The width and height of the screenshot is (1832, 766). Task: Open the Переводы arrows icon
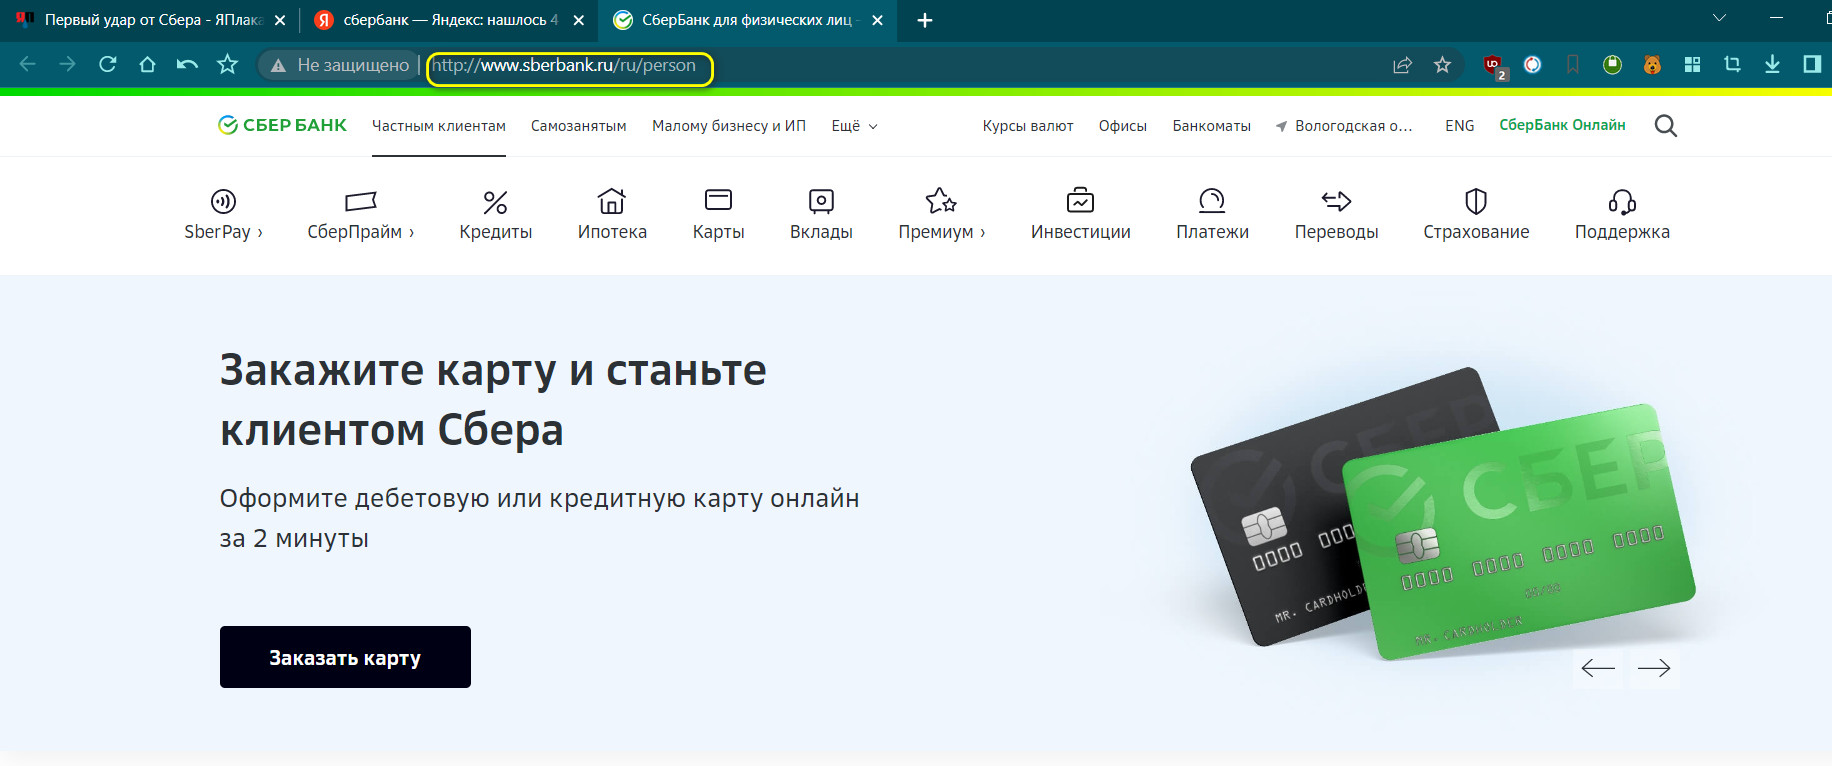[1336, 201]
